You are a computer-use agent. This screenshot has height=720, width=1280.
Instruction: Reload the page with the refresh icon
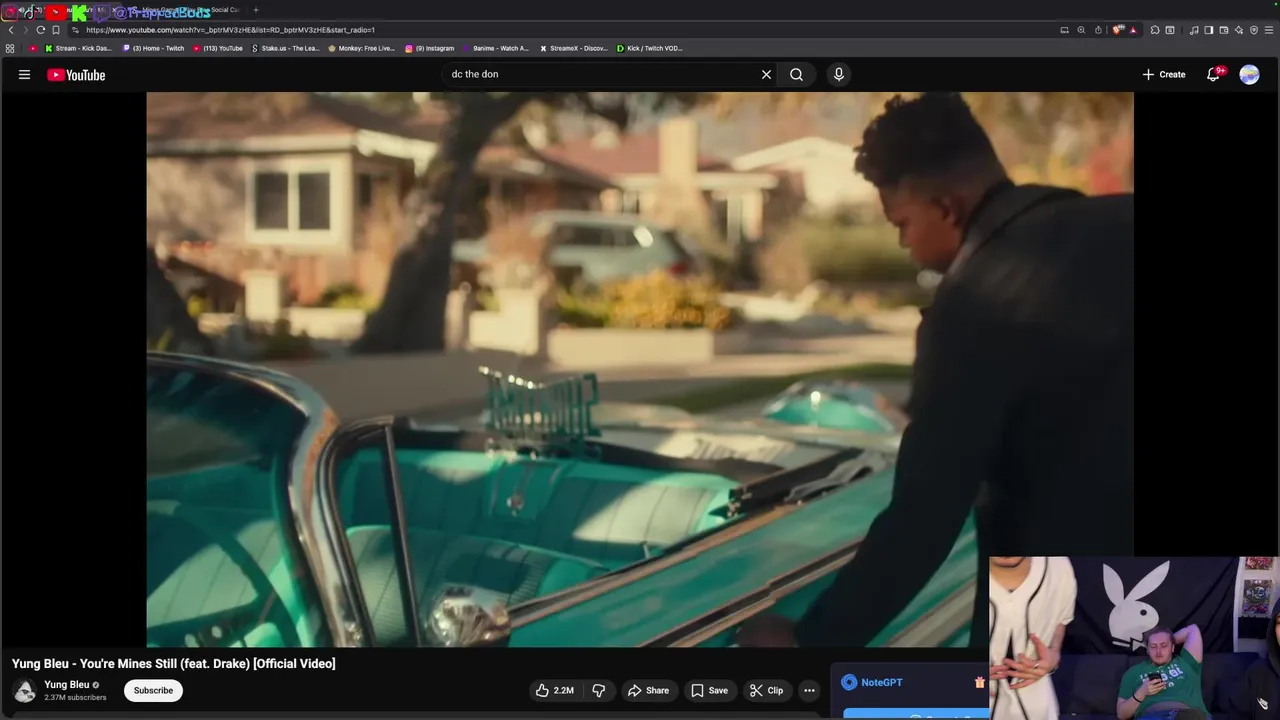[x=40, y=30]
